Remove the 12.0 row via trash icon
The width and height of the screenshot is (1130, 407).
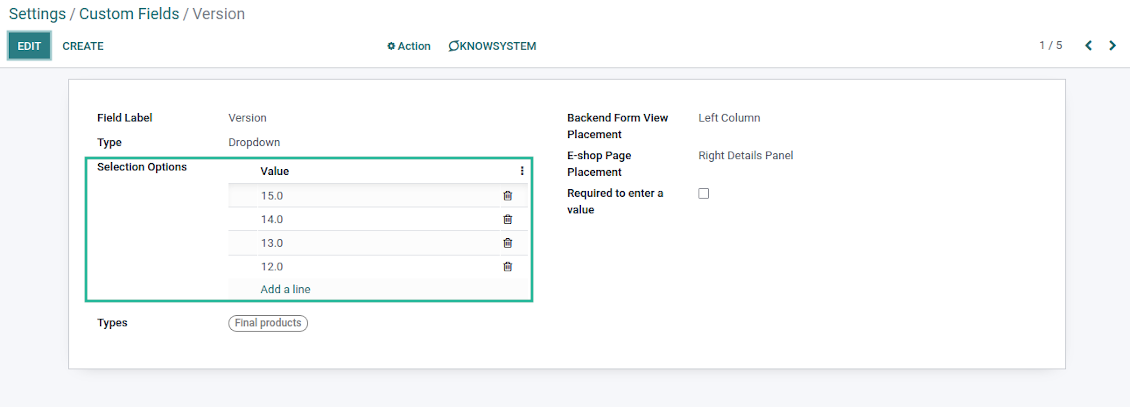(x=507, y=267)
